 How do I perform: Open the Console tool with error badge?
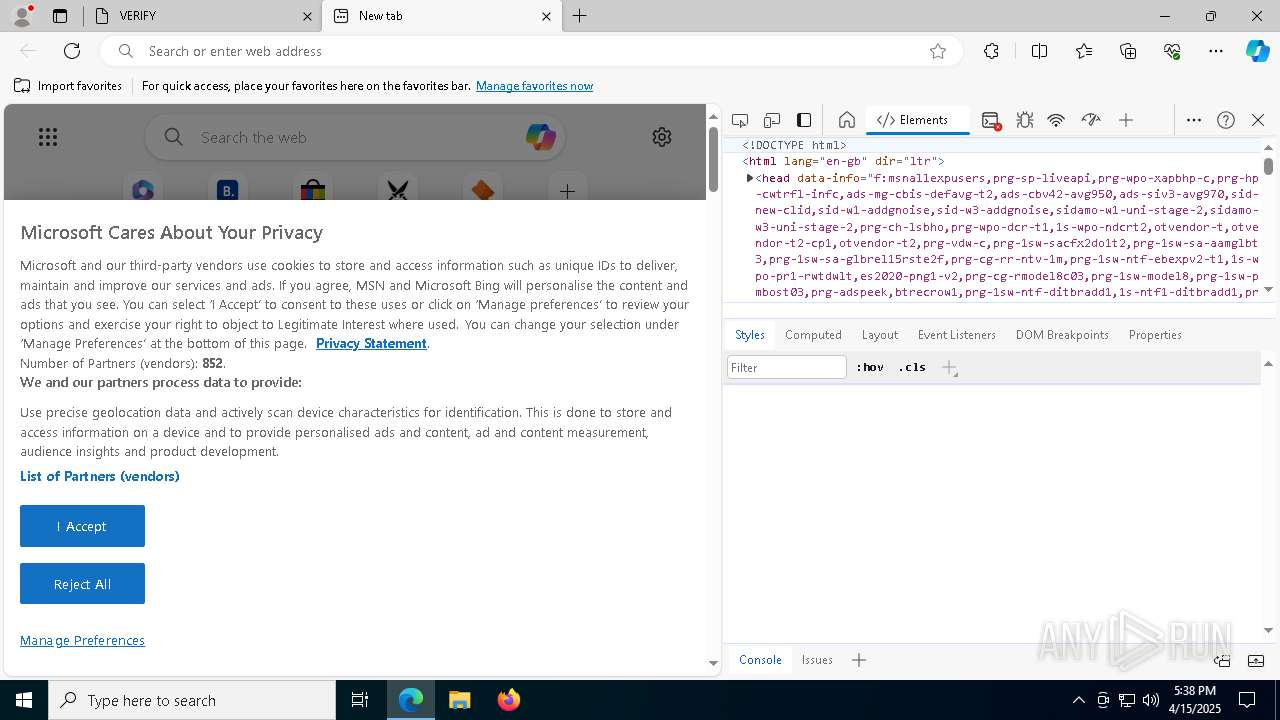tap(991, 120)
